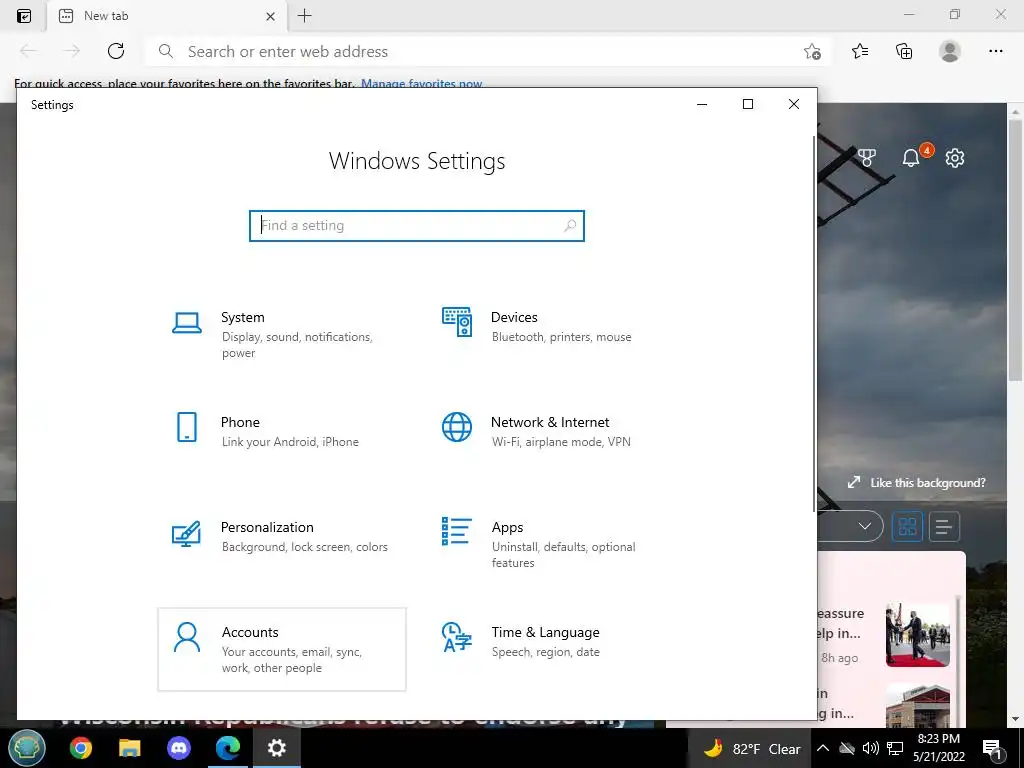The width and height of the screenshot is (1024, 768).
Task: Select grid view layout in news feed
Action: pos(908,526)
